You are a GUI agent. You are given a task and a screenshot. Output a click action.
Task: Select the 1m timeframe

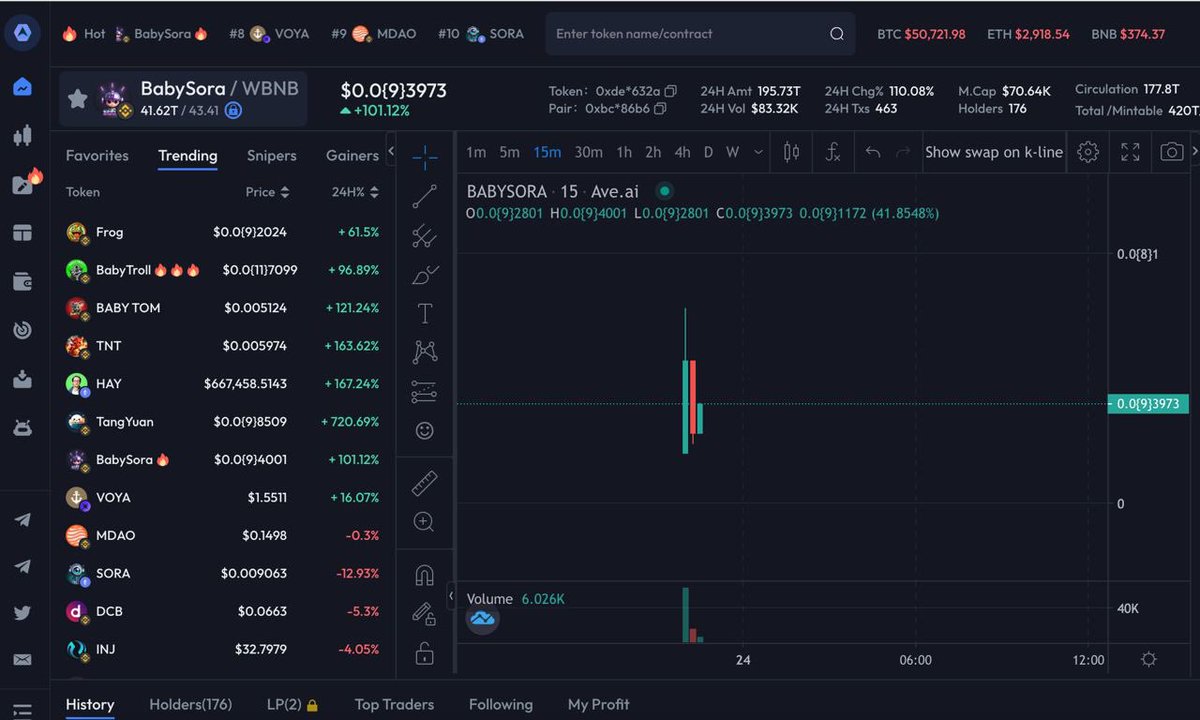click(476, 152)
